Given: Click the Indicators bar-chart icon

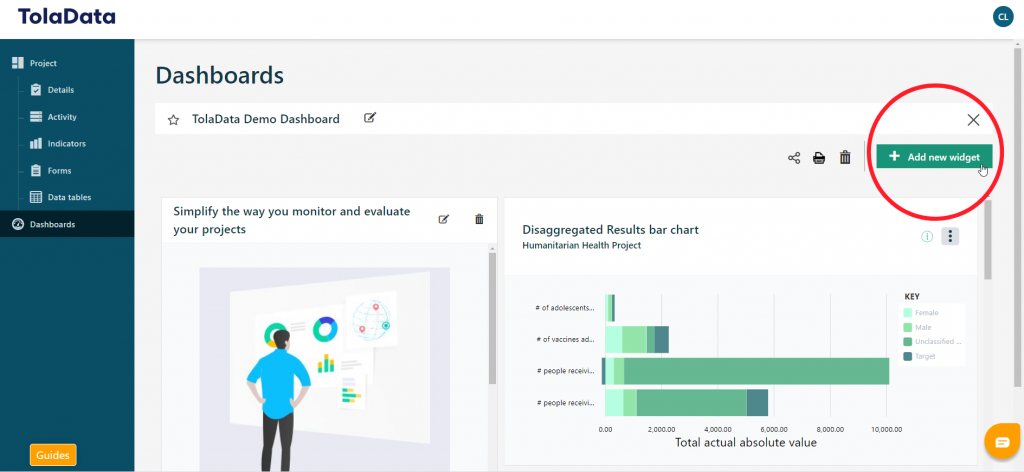Looking at the screenshot, I should [x=37, y=144].
